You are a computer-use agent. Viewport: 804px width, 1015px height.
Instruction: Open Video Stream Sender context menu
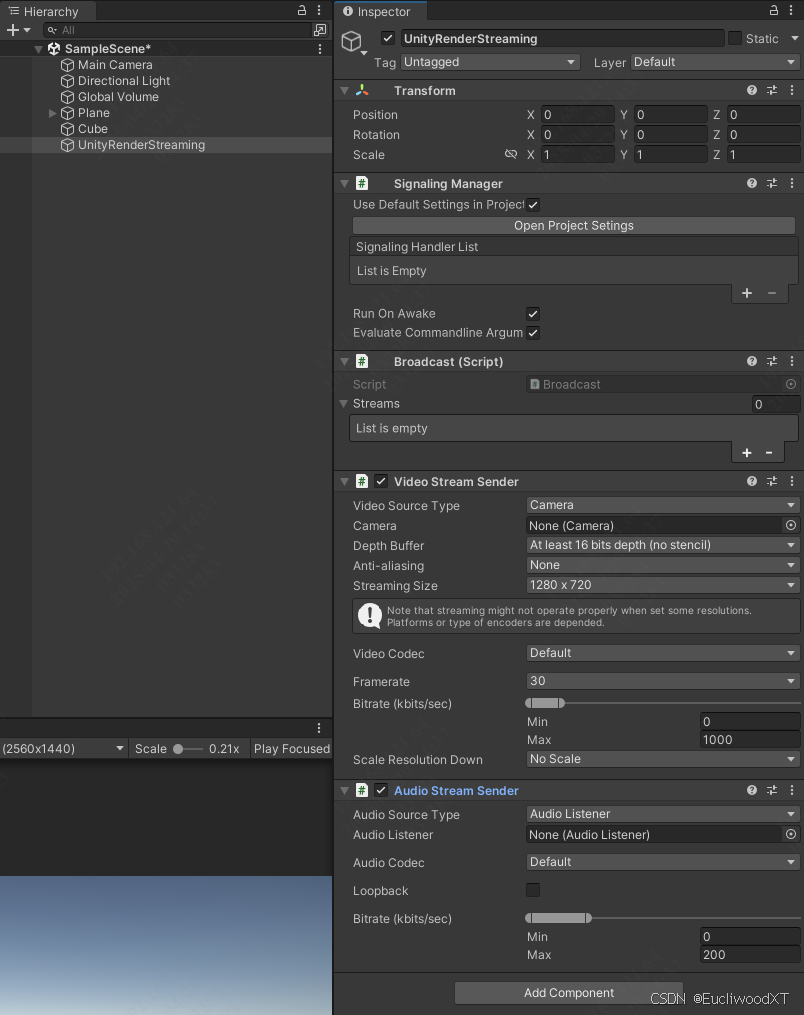[792, 481]
